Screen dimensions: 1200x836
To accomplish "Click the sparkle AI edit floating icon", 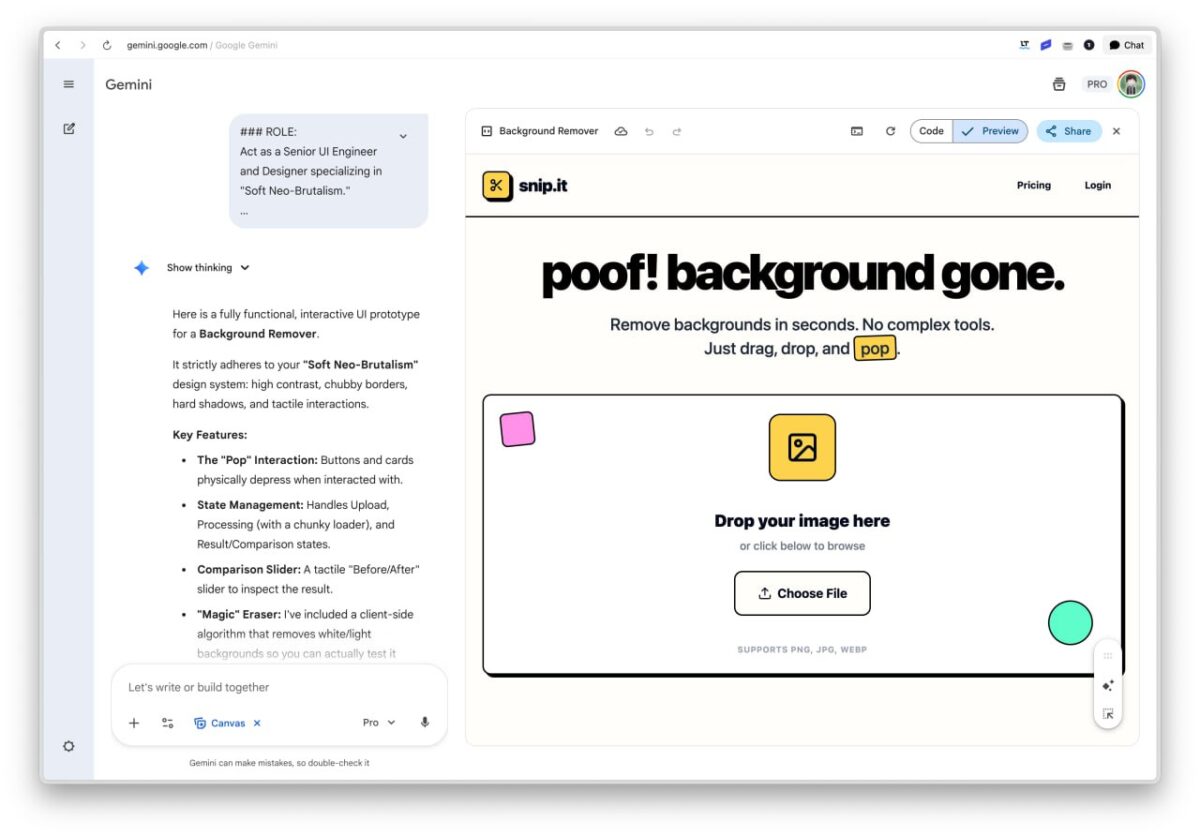I will (1108, 686).
